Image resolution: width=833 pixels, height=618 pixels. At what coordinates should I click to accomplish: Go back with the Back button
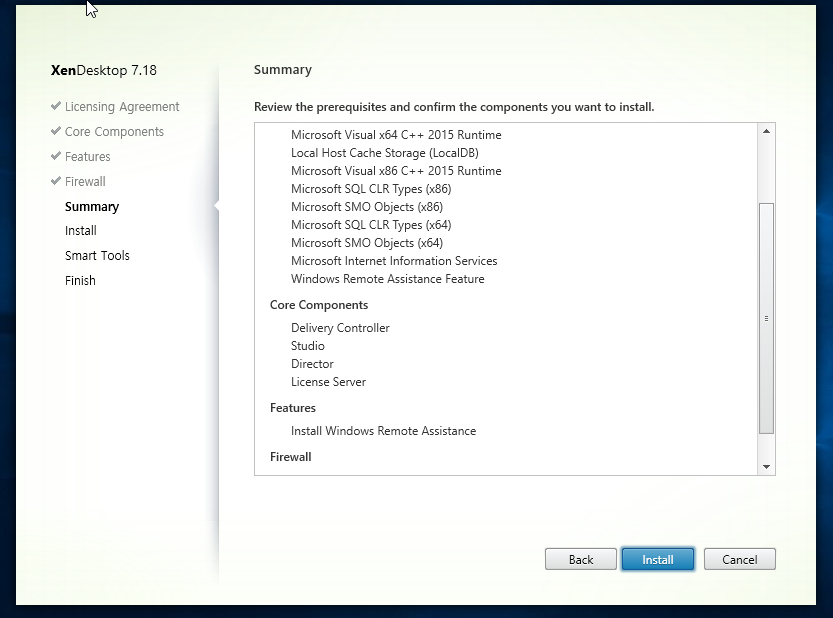click(x=581, y=560)
